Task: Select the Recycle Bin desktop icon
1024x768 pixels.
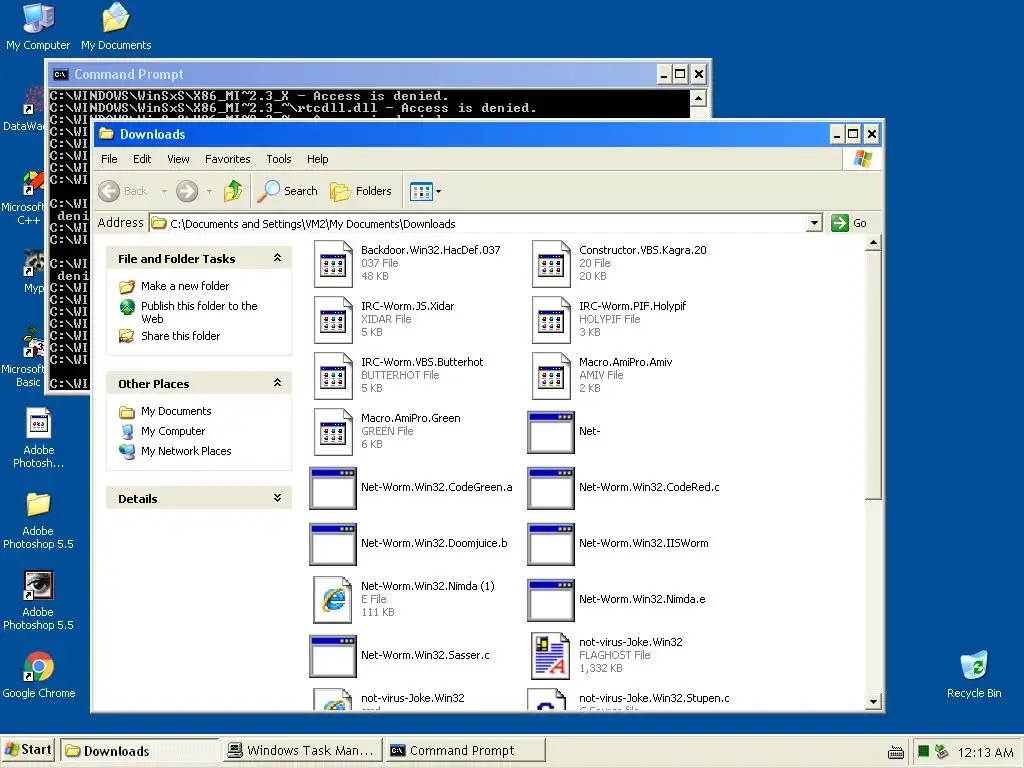Action: tap(974, 675)
